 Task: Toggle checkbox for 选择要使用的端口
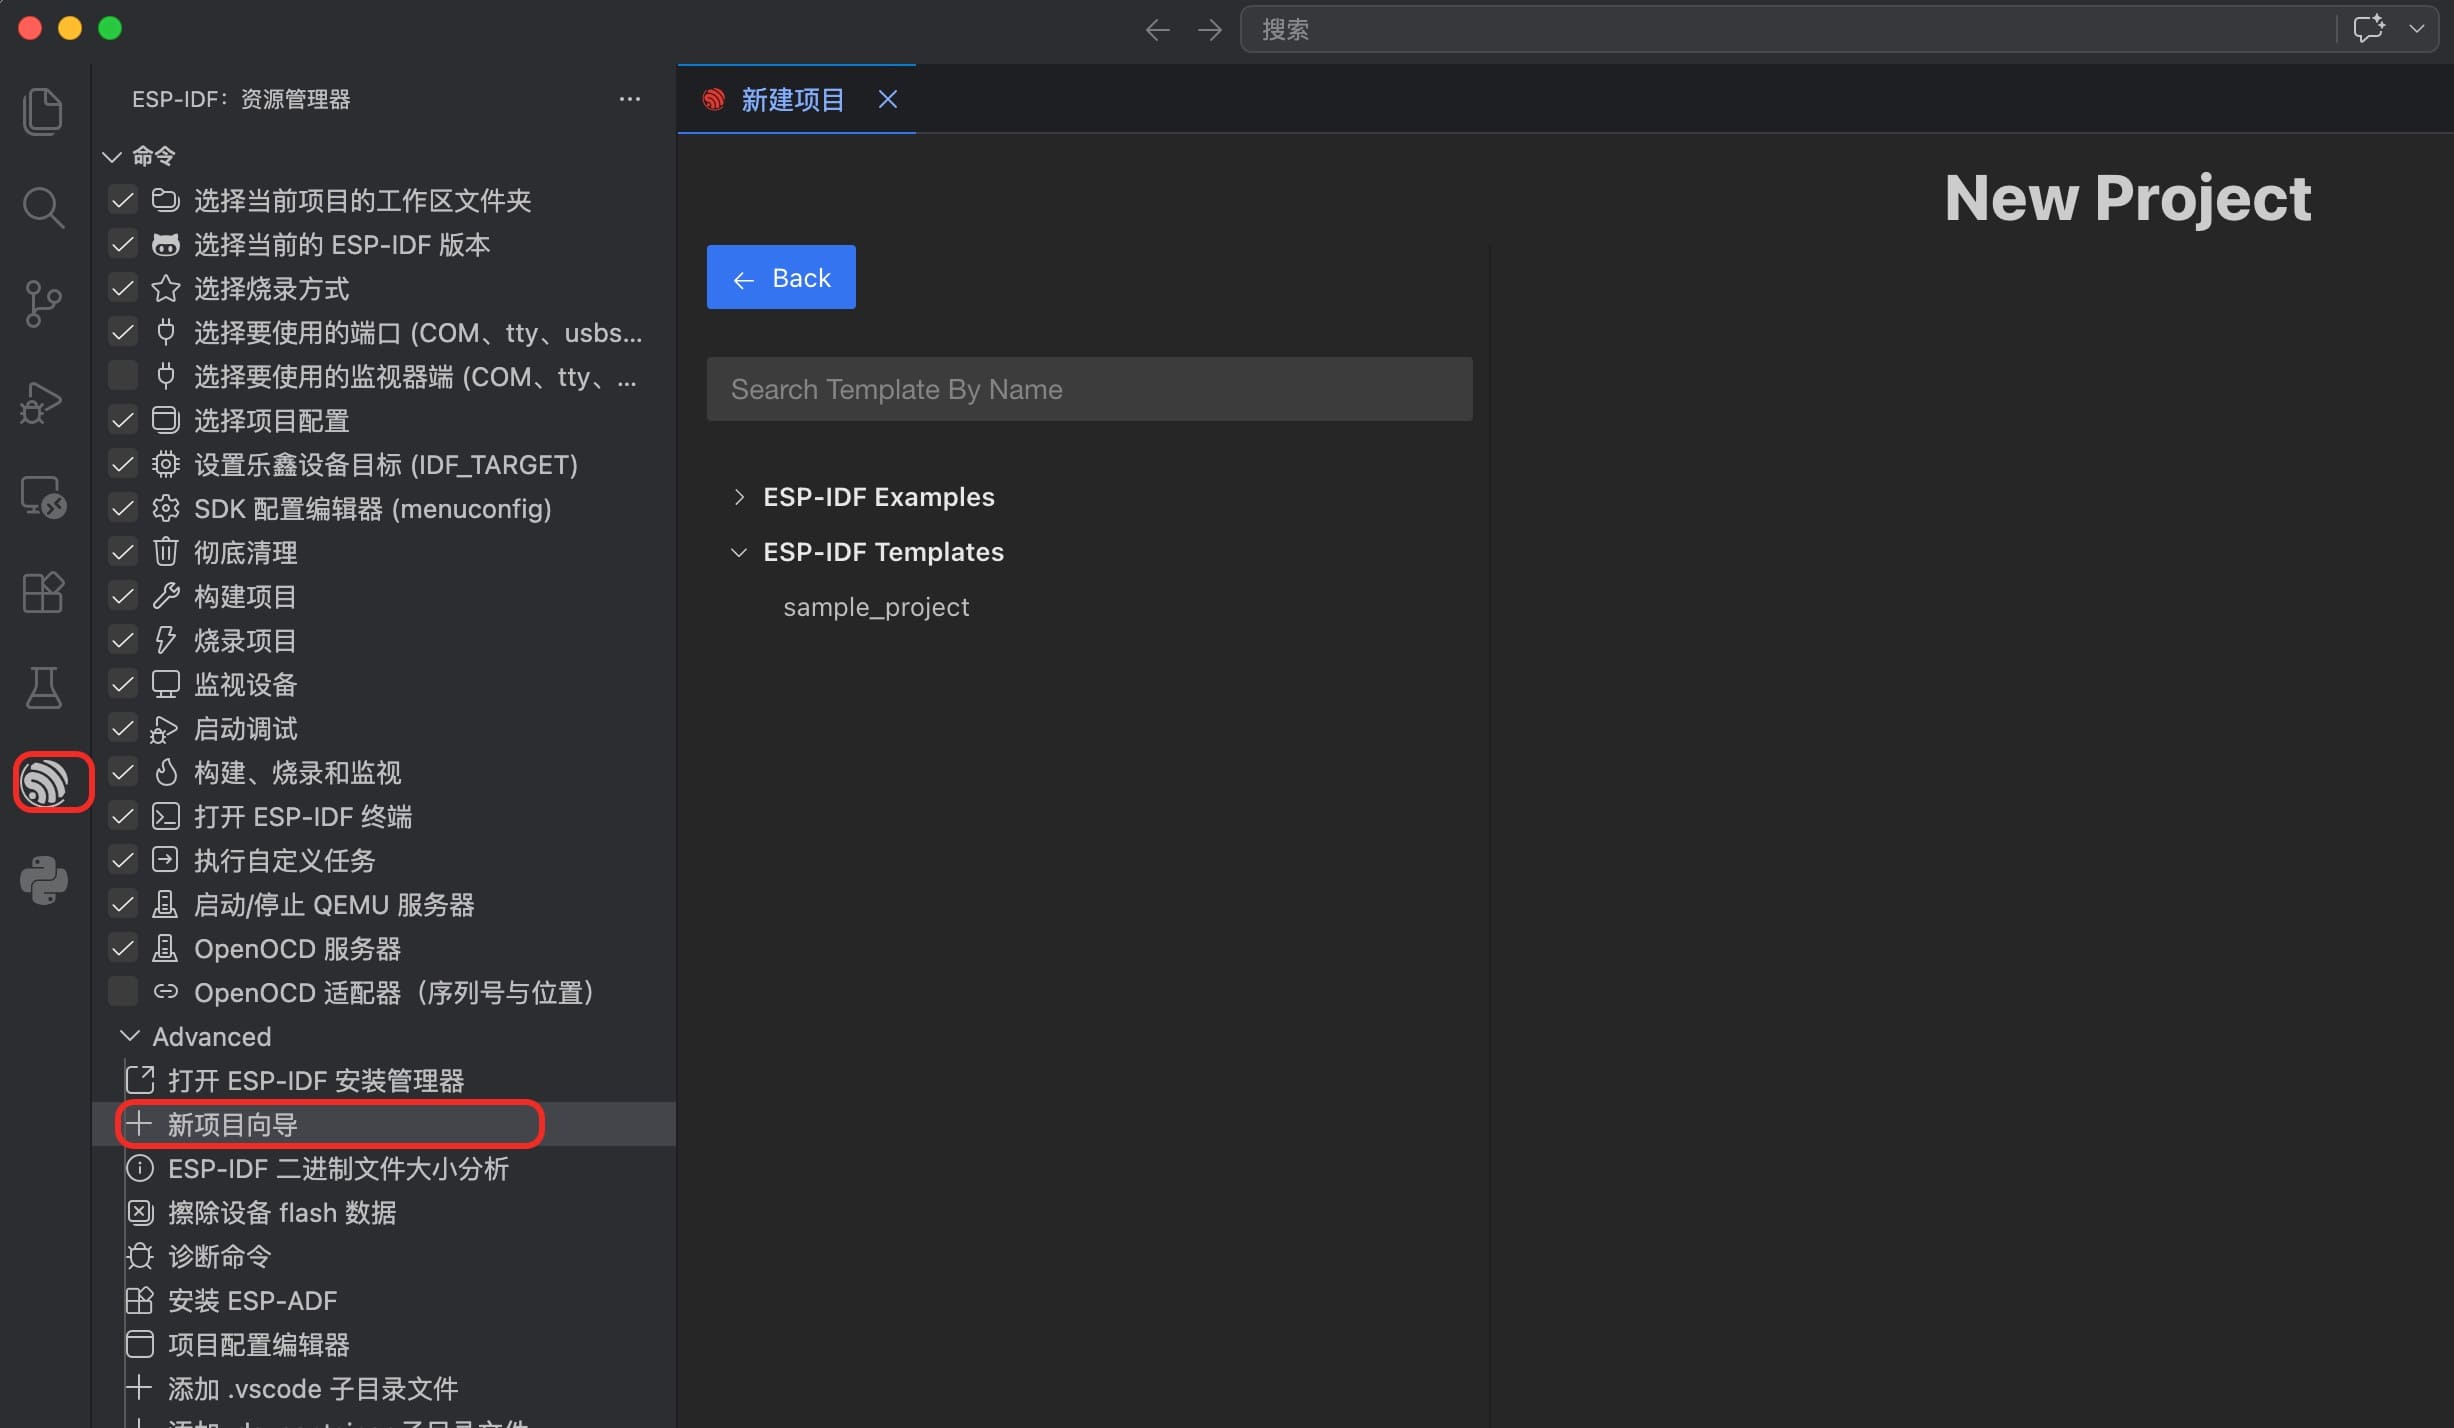click(x=123, y=332)
